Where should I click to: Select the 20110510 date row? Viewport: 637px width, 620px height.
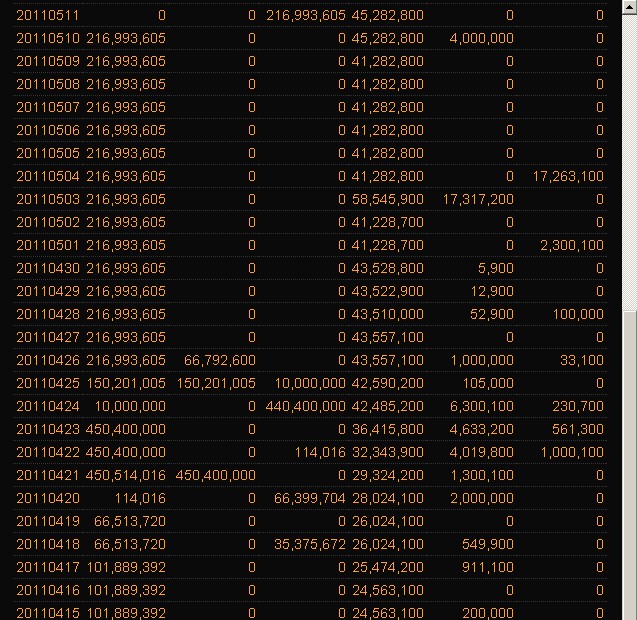pos(47,38)
